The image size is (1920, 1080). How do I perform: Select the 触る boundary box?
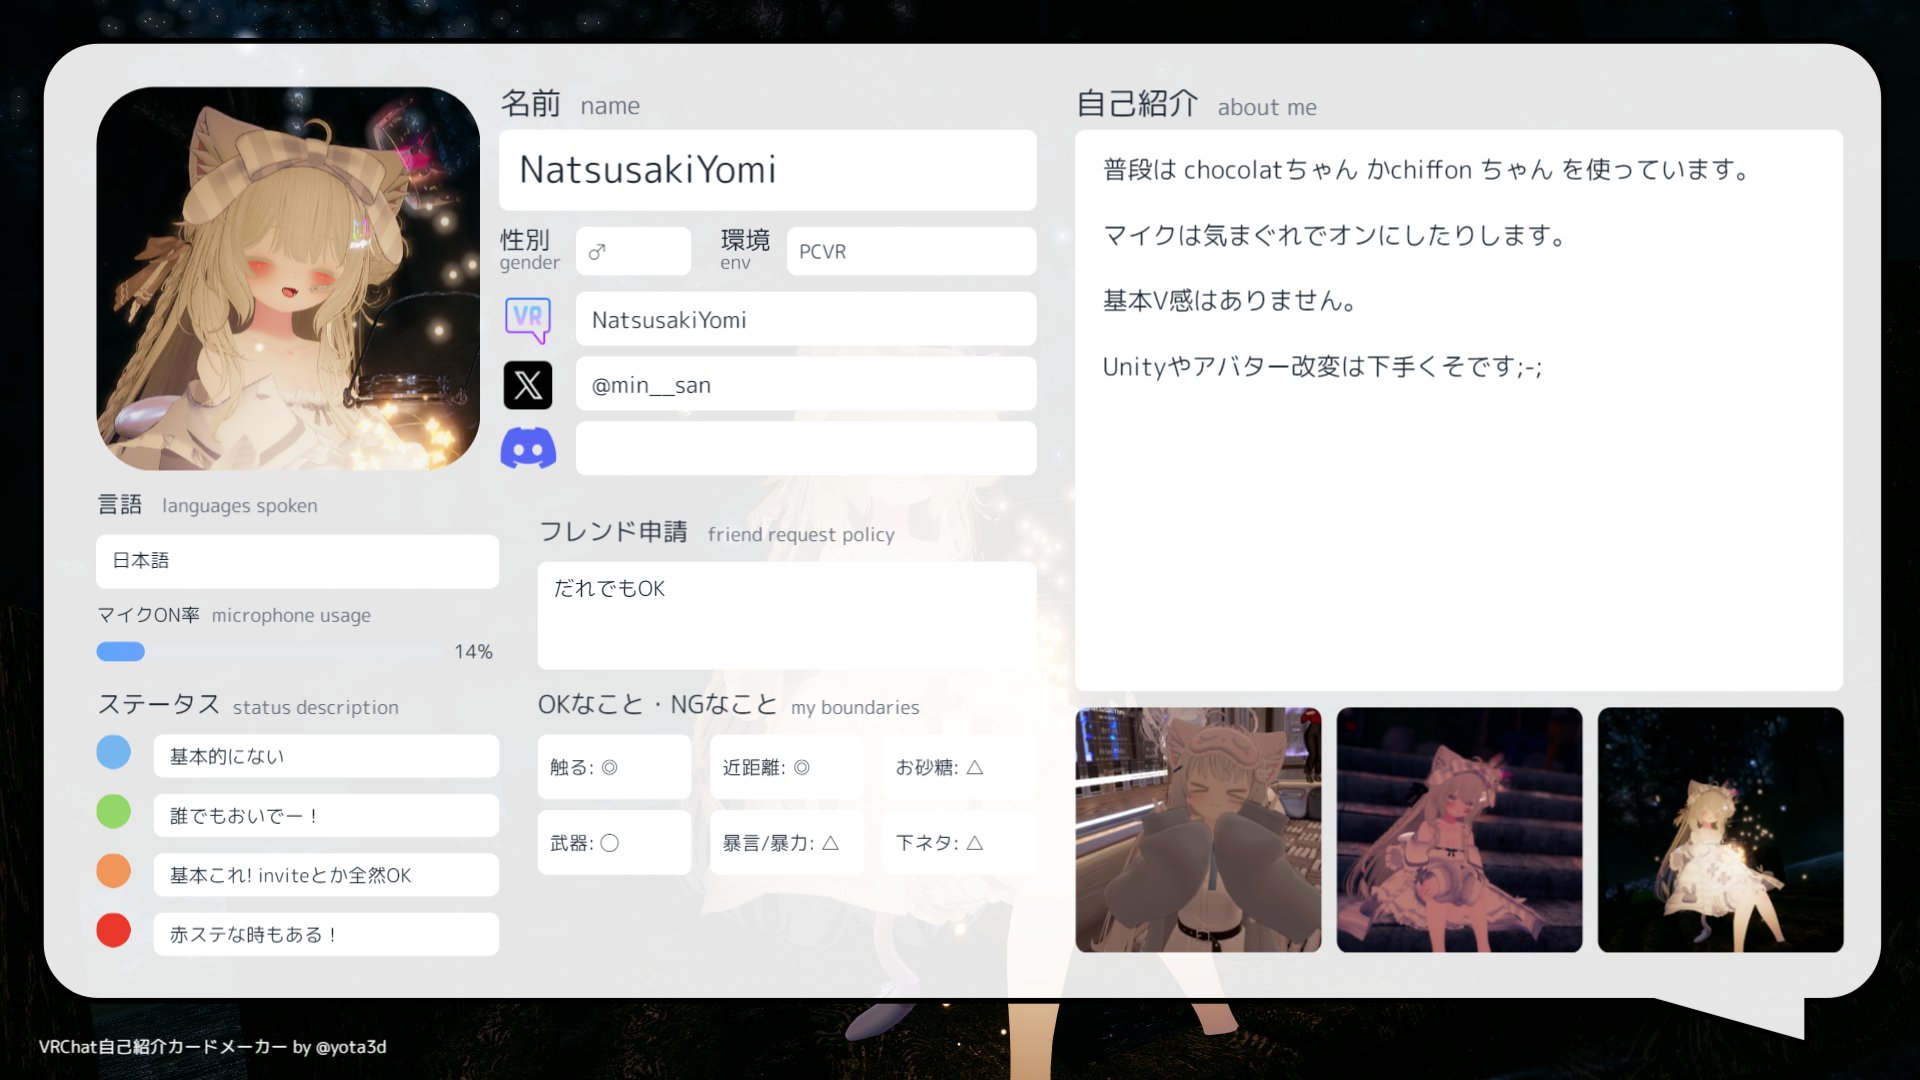click(614, 767)
